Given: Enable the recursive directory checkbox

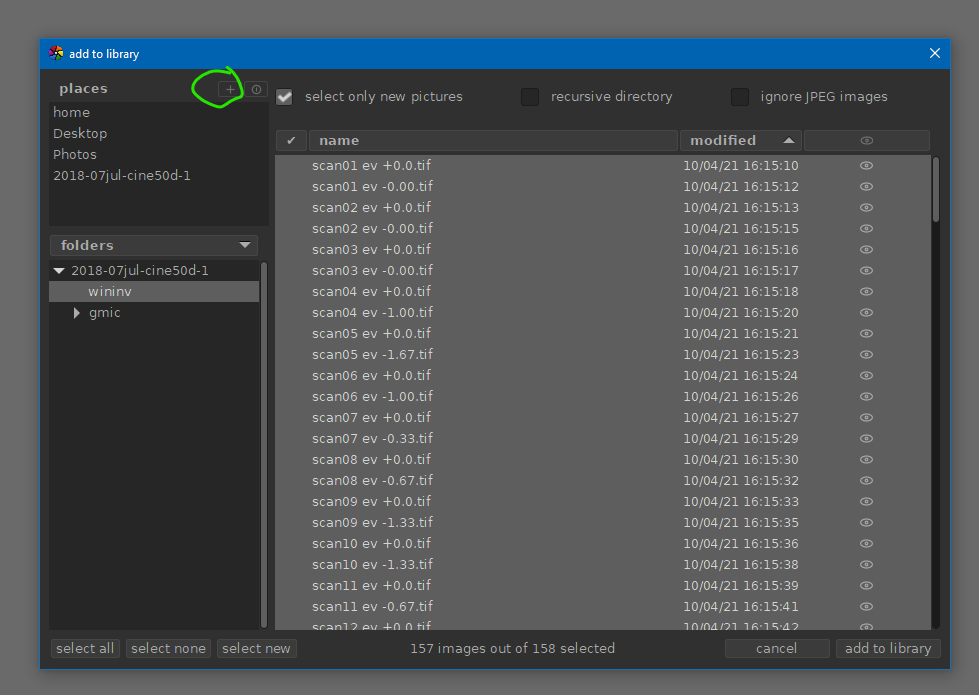Looking at the screenshot, I should (x=530, y=97).
